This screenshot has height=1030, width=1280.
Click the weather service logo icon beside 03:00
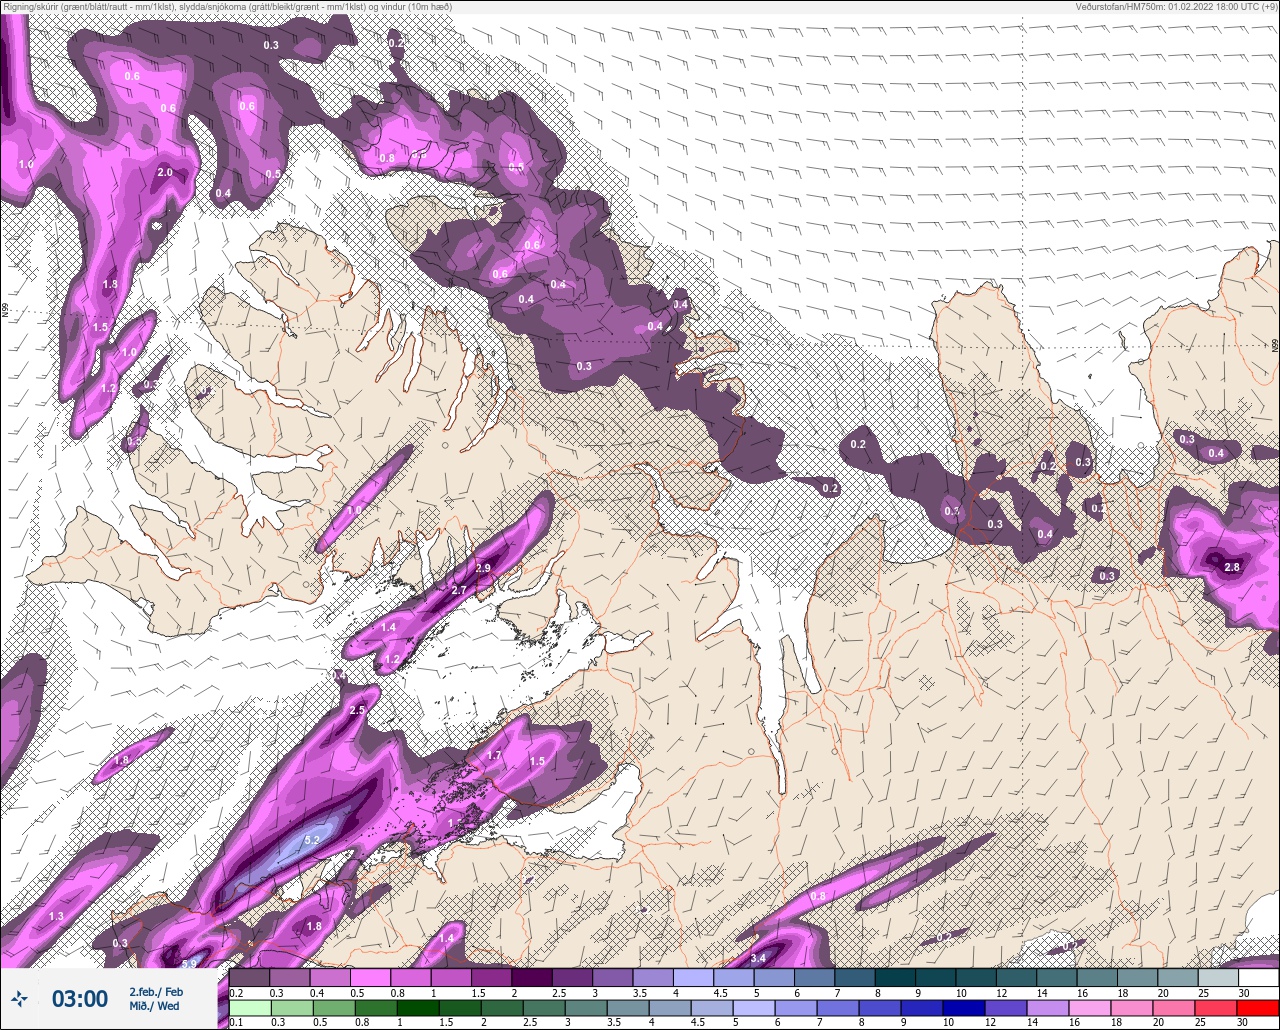click(19, 998)
